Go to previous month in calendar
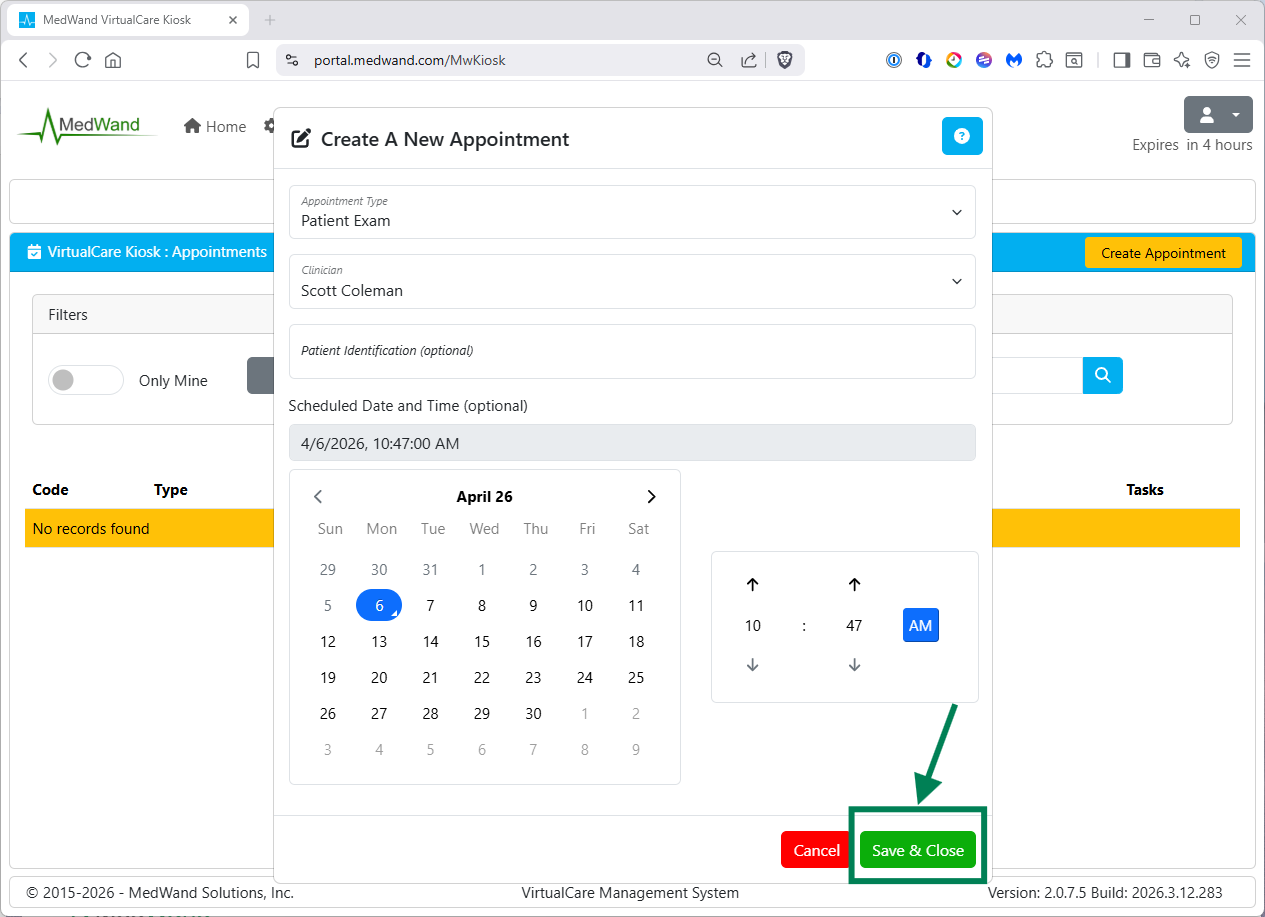Viewport: 1265px width, 917px height. [318, 497]
